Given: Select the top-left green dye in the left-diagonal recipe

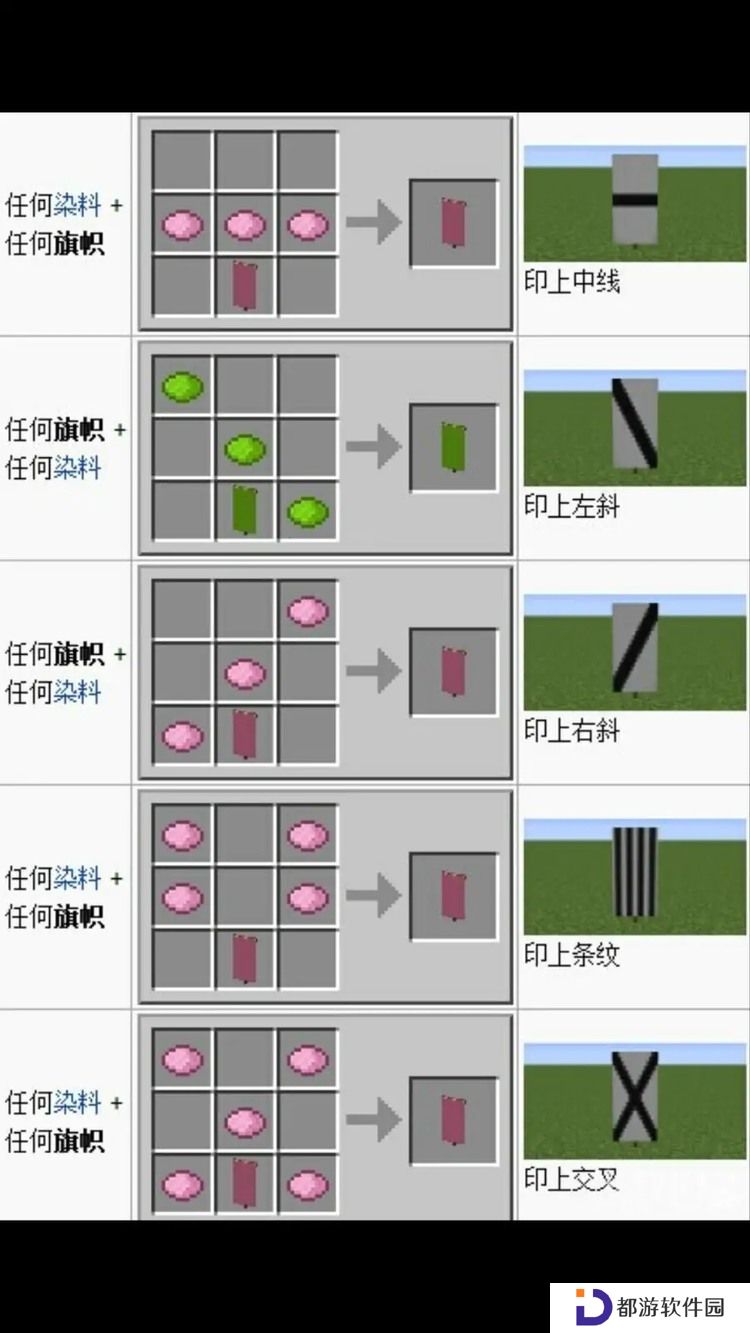Looking at the screenshot, I should (182, 386).
